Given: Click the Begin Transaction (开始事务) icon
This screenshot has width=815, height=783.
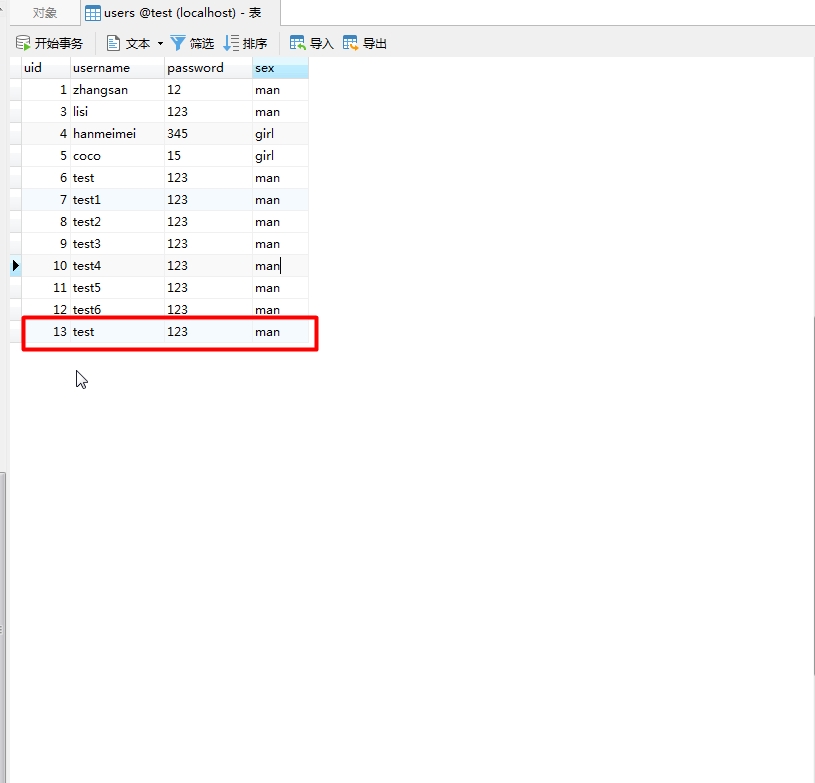Looking at the screenshot, I should pos(23,43).
